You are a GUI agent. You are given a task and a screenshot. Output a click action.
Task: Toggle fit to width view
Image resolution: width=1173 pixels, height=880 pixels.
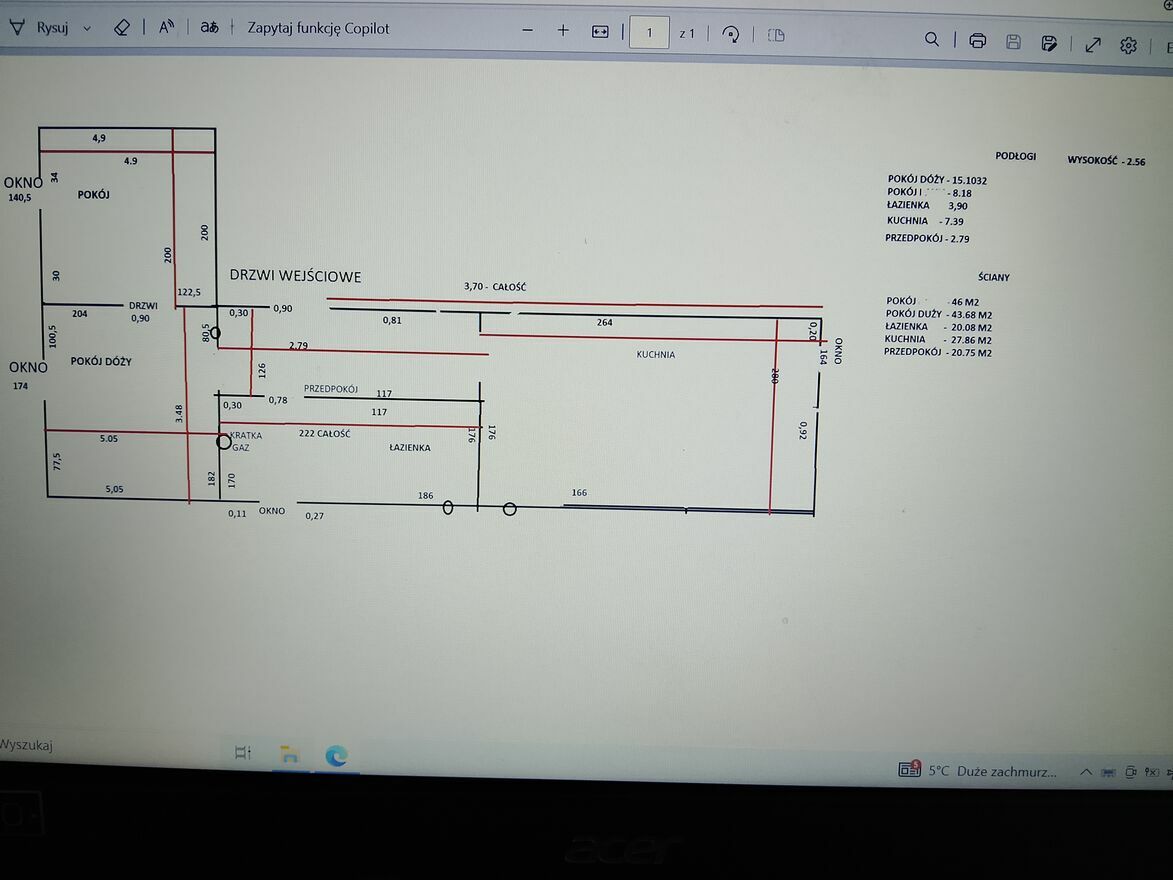(600, 32)
